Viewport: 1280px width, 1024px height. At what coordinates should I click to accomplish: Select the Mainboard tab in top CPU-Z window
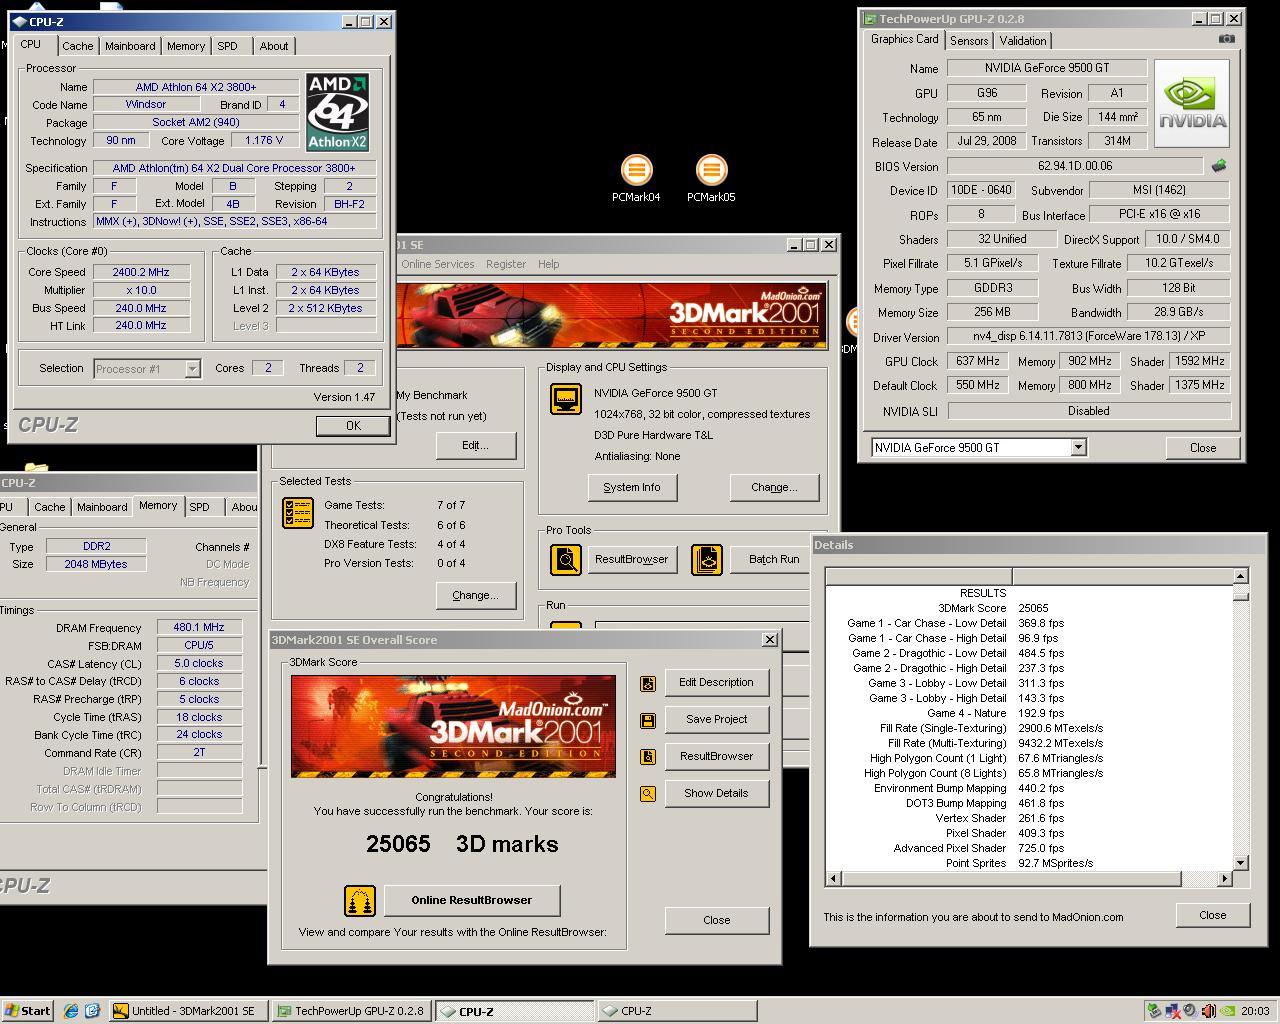pyautogui.click(x=130, y=46)
